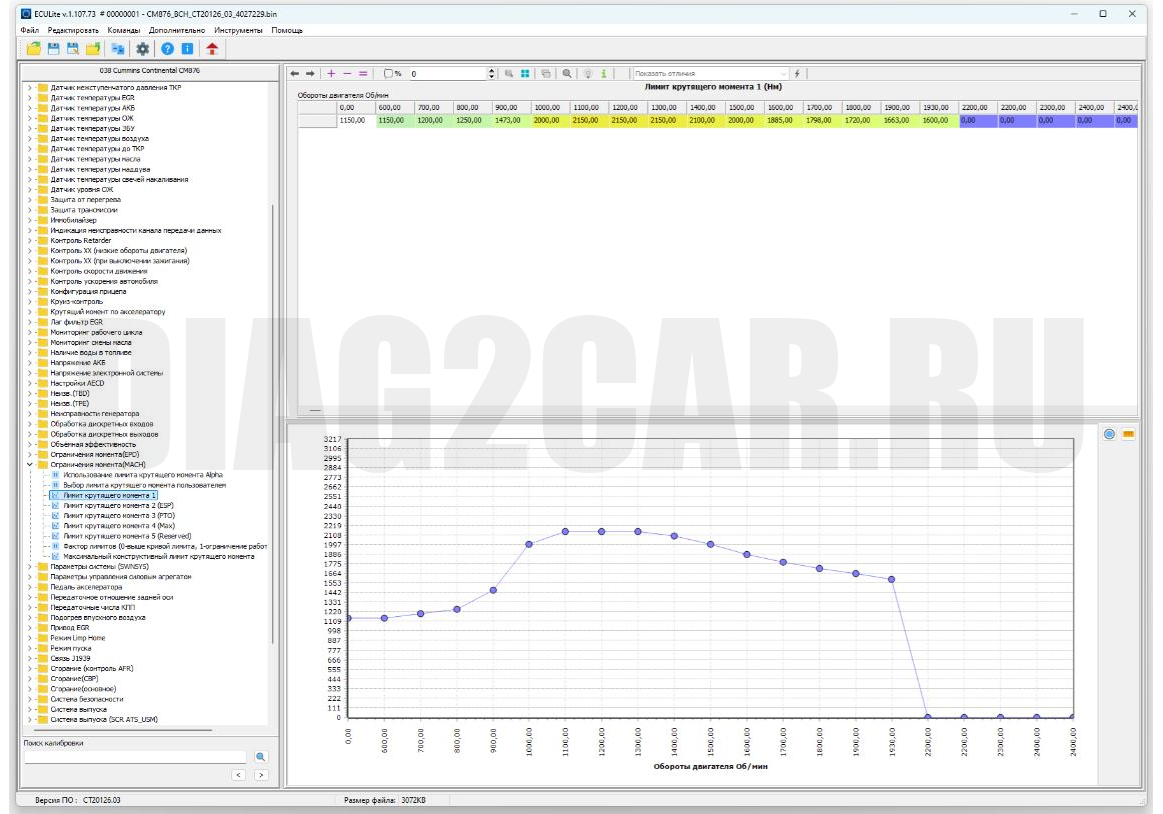Click the calibration search magnifier button
This screenshot has height=814, width=1163.
(260, 757)
